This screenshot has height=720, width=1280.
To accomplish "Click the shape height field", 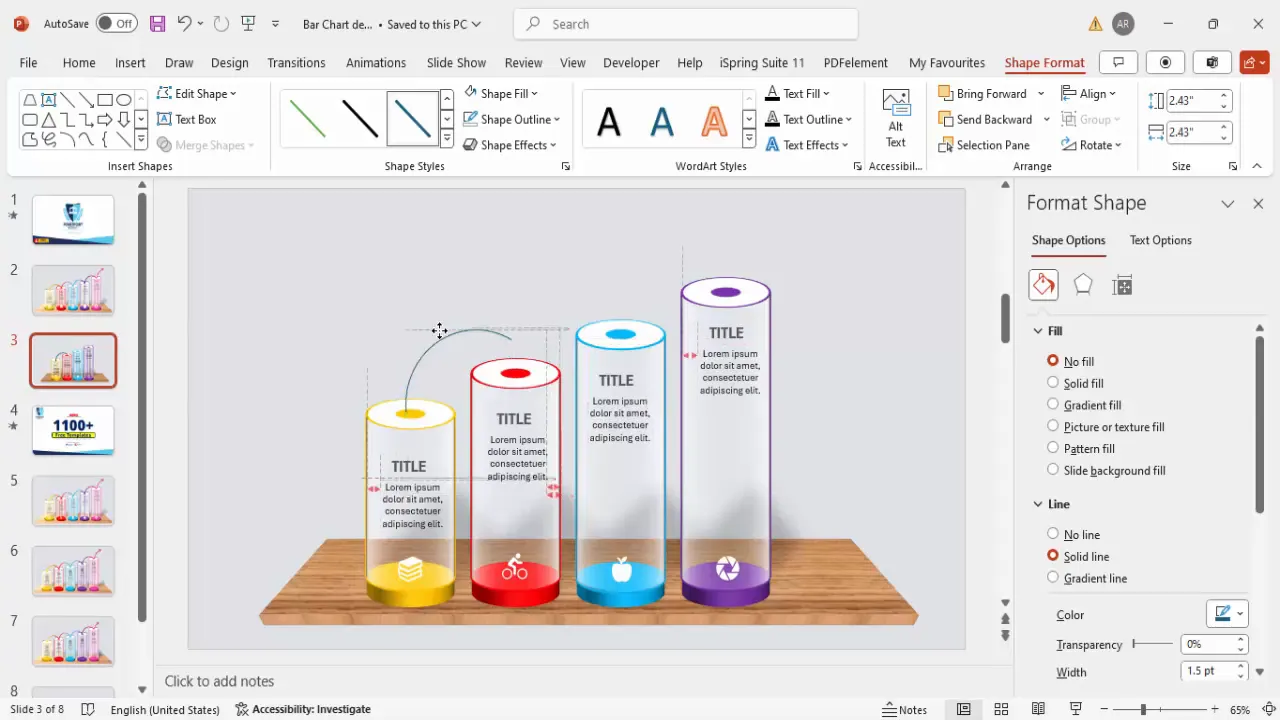I will tap(1192, 101).
